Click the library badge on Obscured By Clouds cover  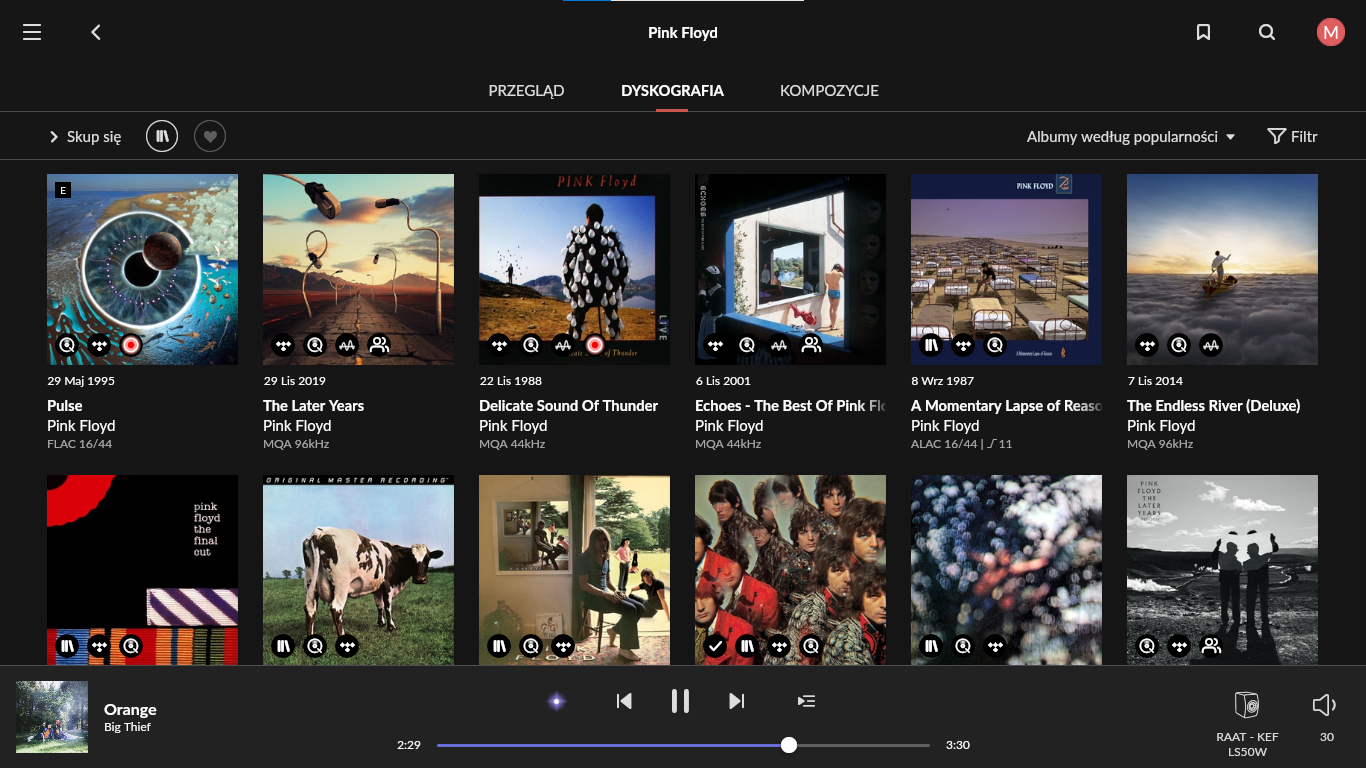[x=931, y=646]
